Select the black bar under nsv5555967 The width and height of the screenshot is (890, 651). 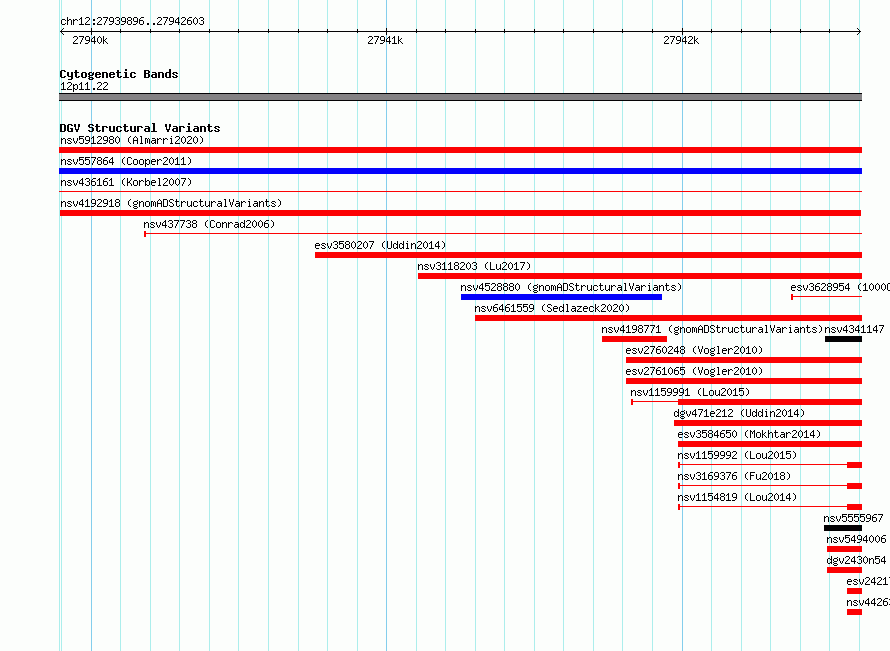pyautogui.click(x=843, y=528)
